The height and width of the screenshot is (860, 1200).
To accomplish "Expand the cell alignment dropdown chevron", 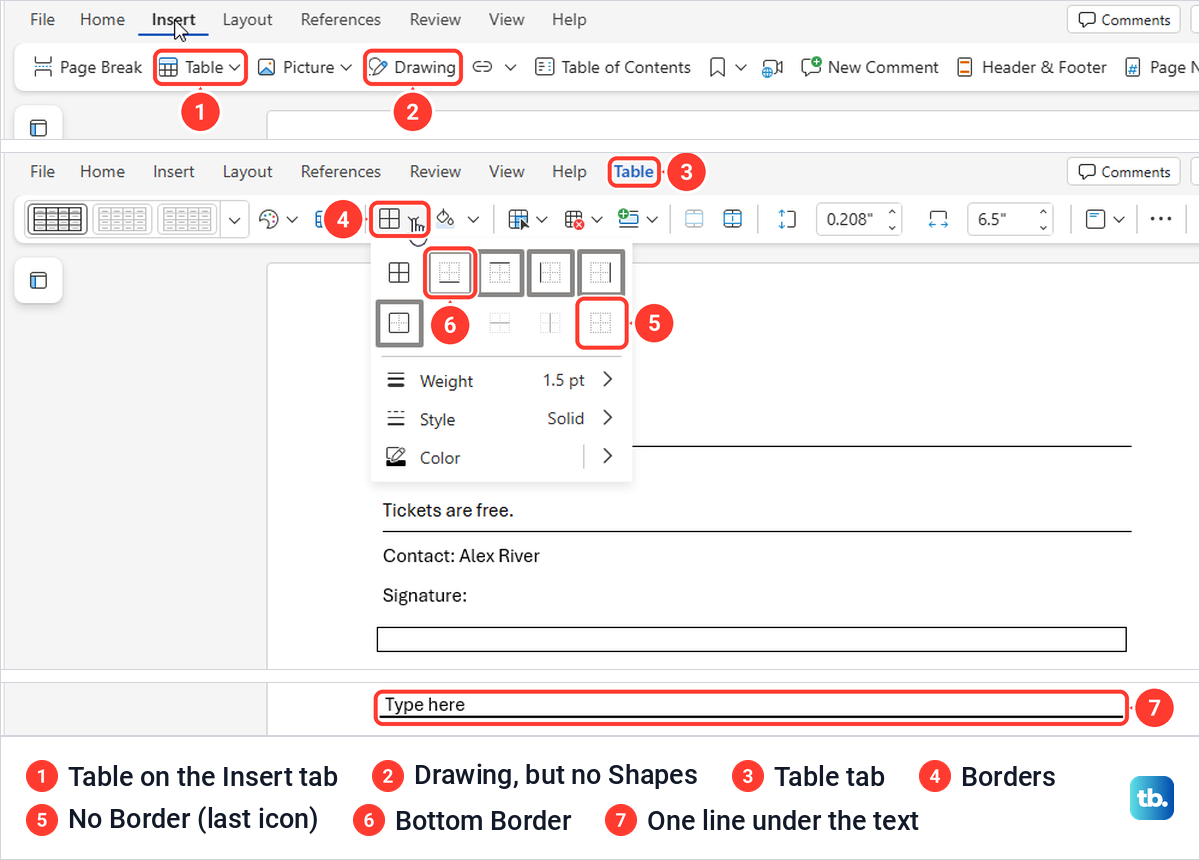I will [1119, 219].
